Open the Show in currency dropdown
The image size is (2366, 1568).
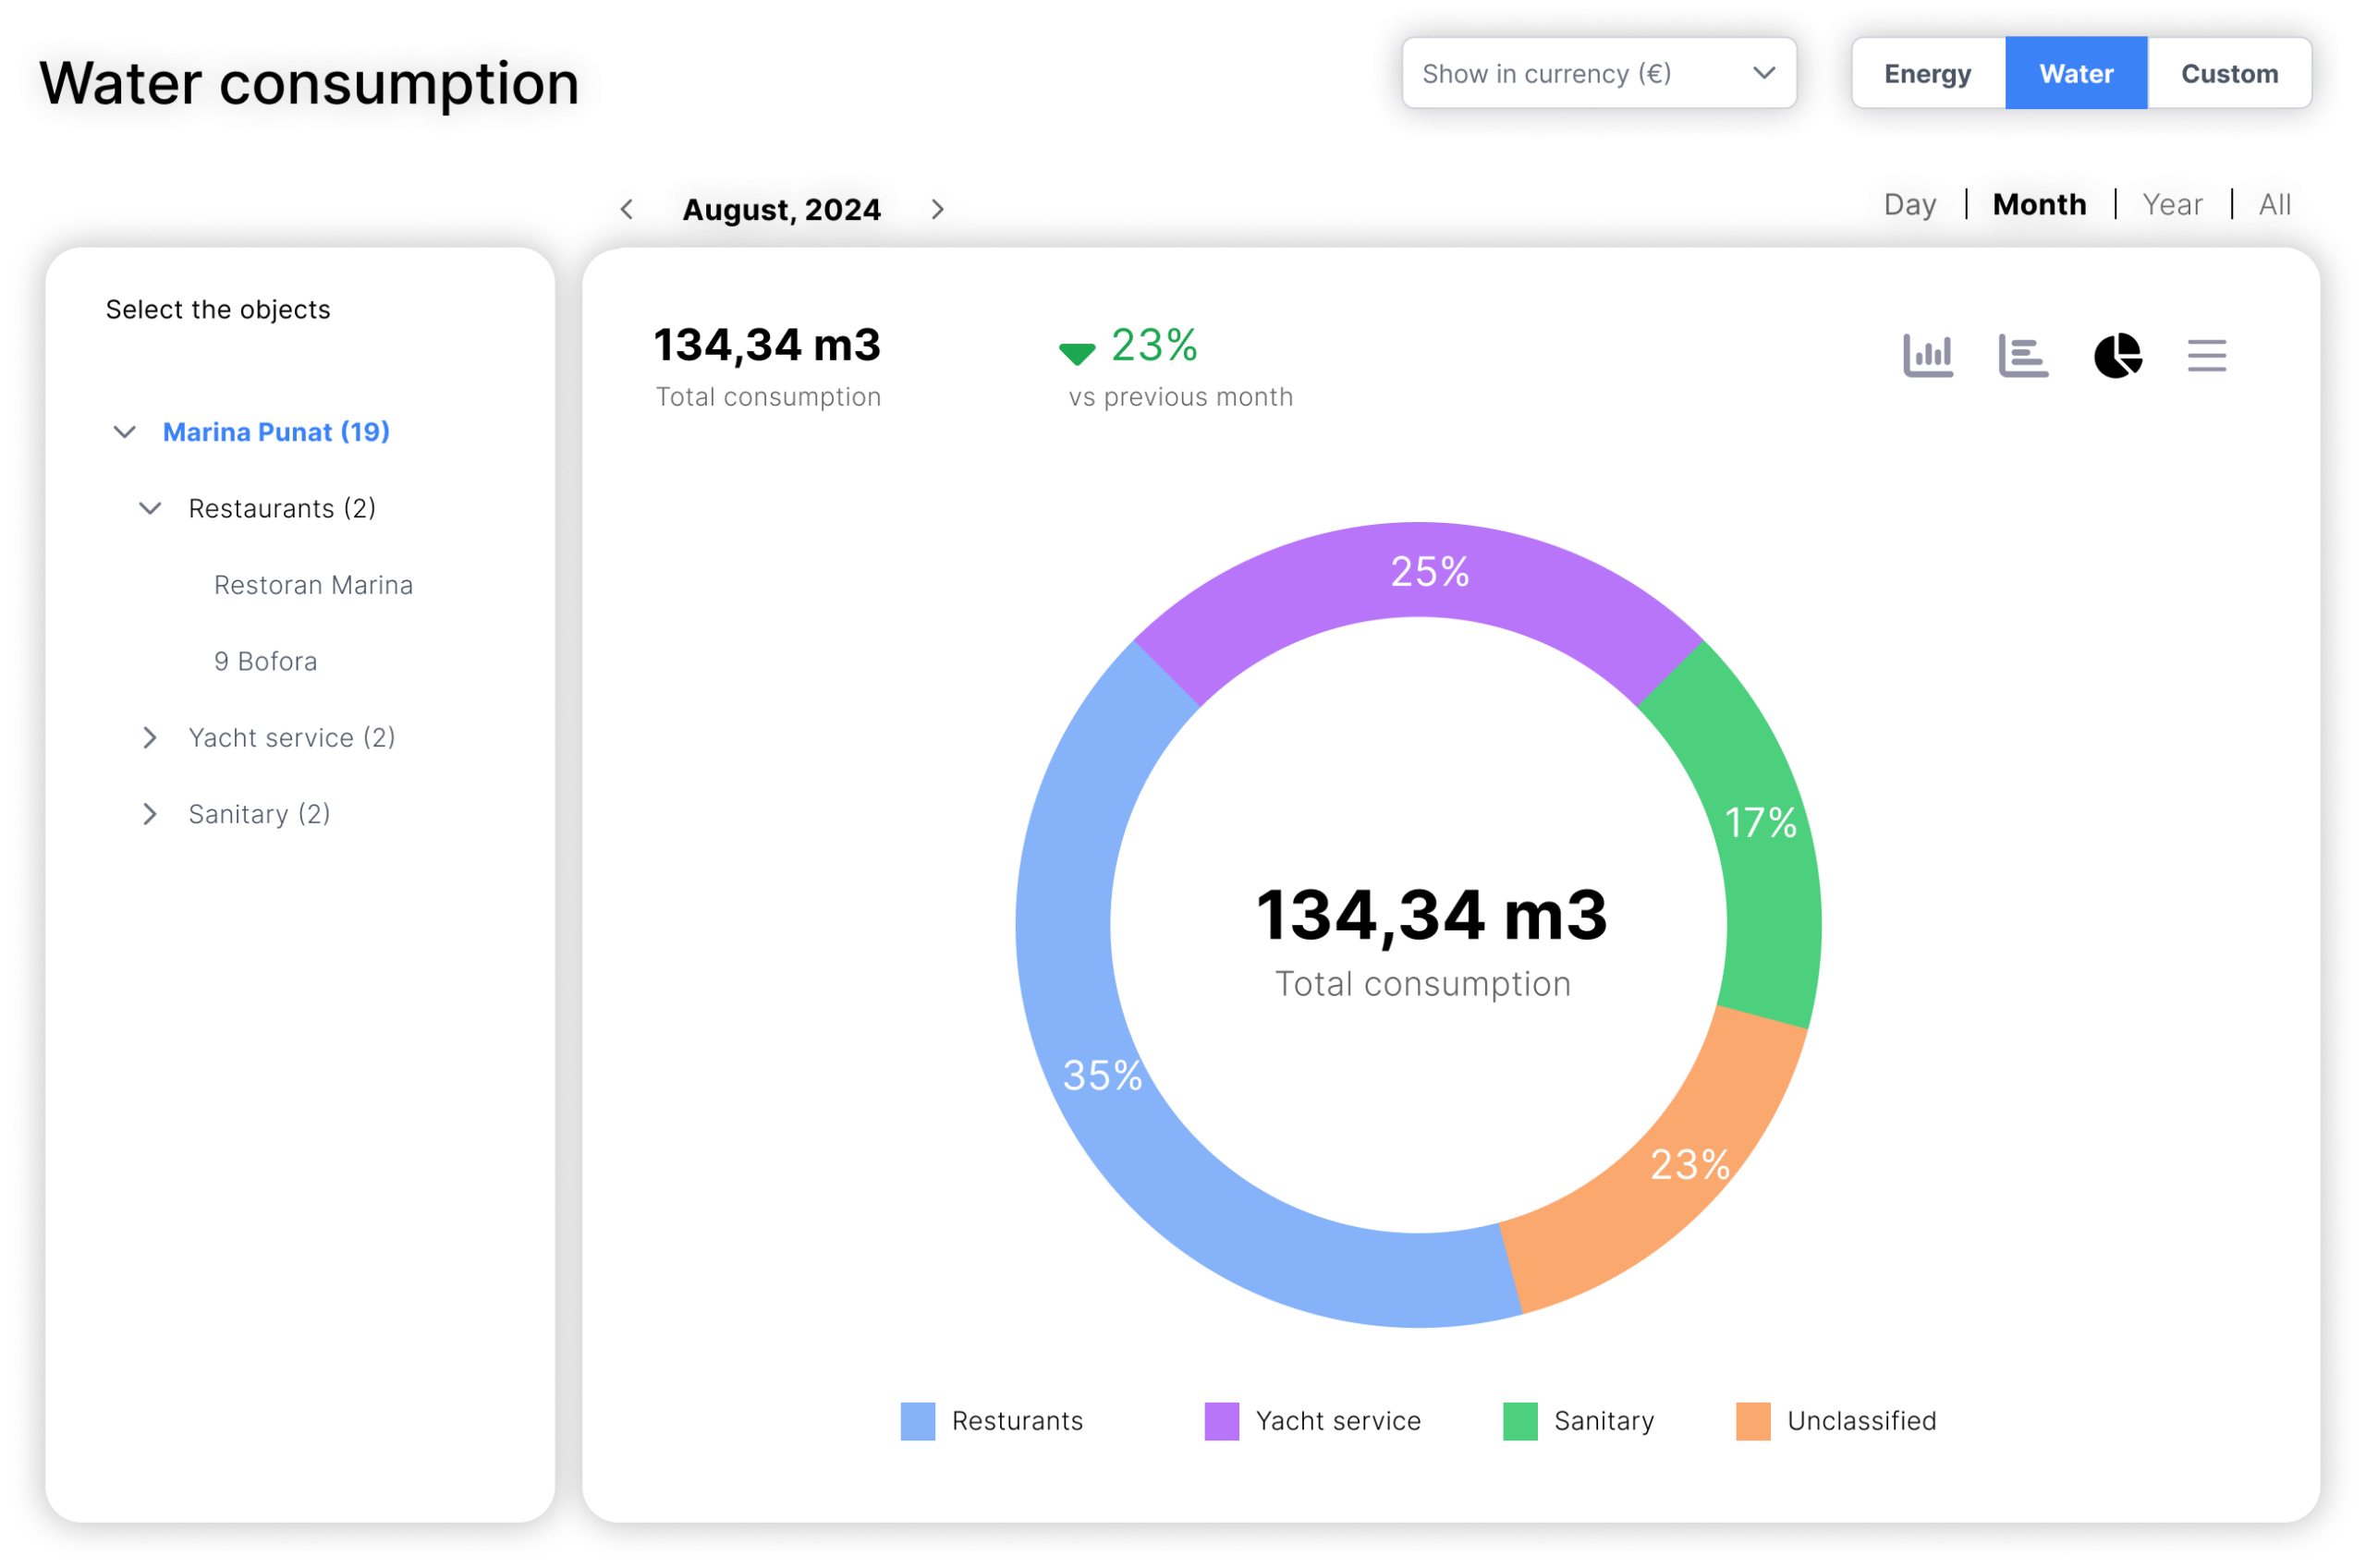tap(1598, 74)
